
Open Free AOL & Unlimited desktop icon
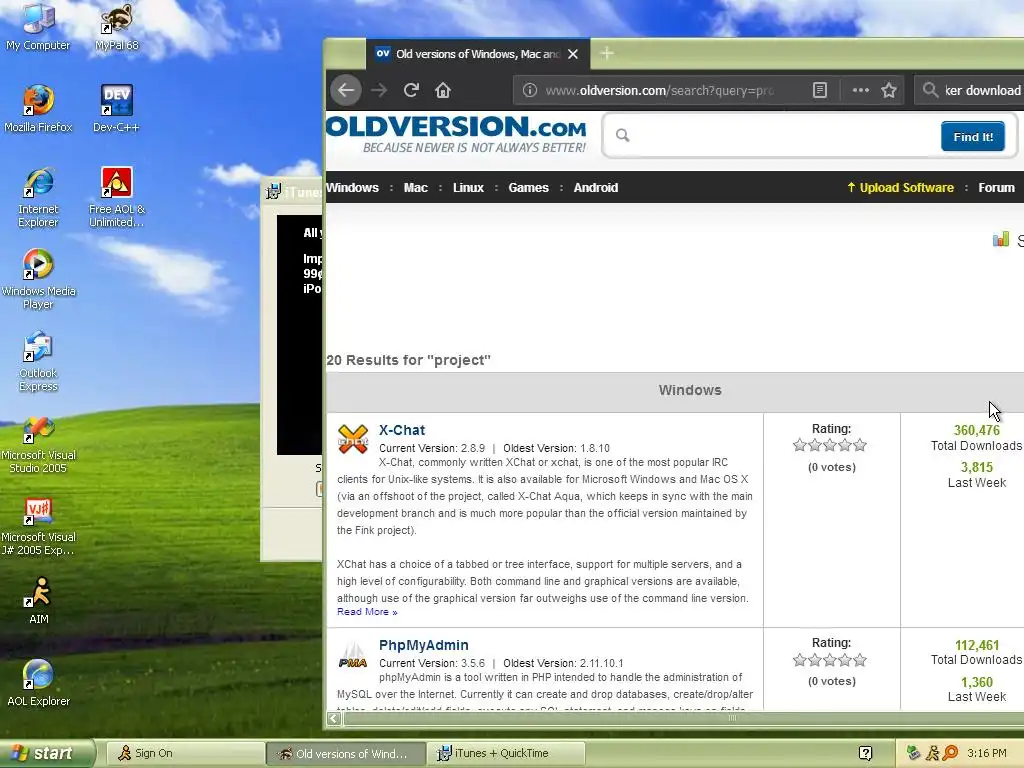click(x=117, y=197)
